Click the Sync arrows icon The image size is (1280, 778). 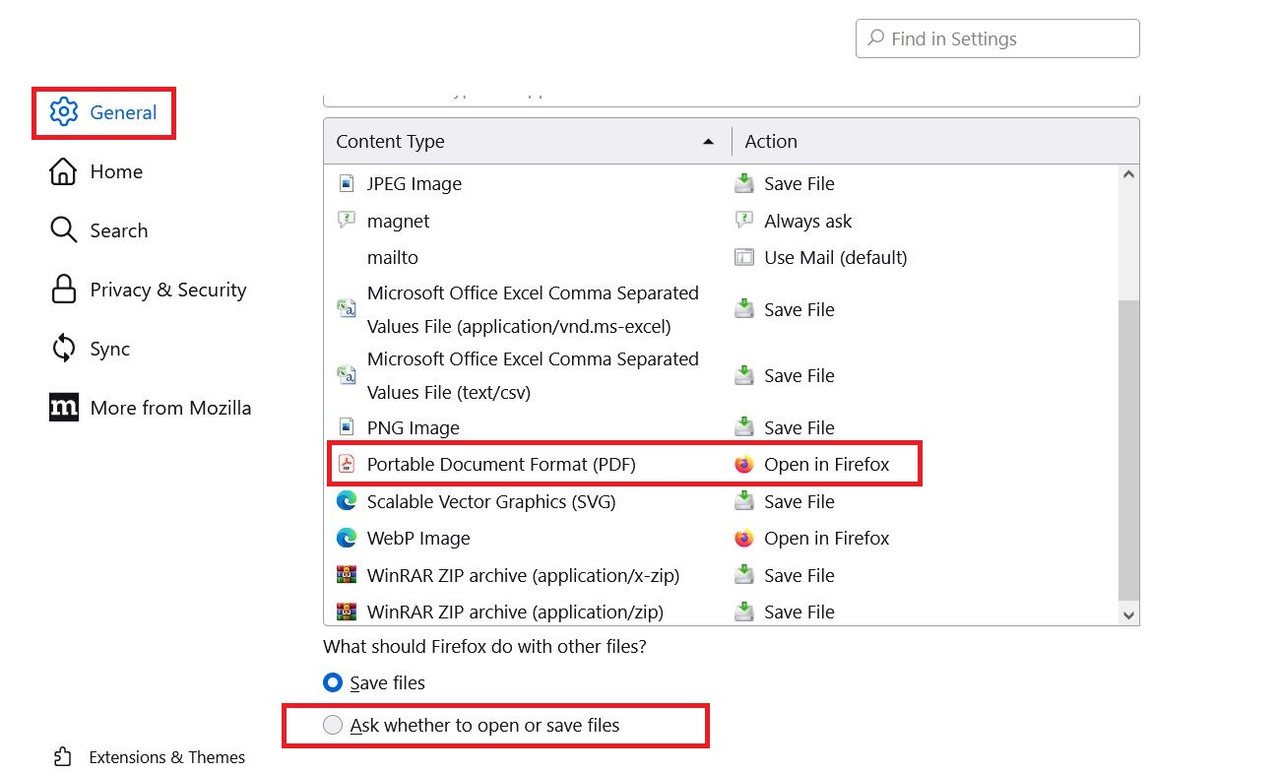pos(63,348)
